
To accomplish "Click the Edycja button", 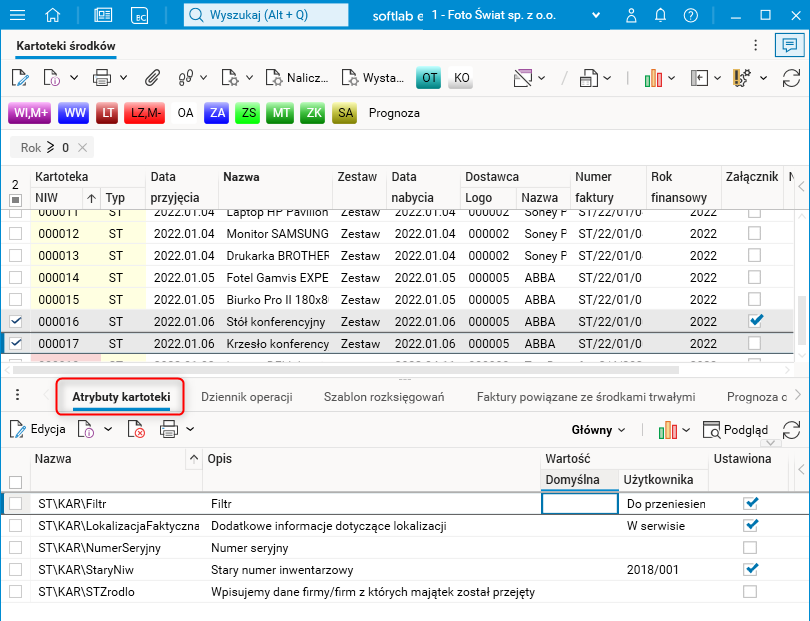I will tap(37, 430).
